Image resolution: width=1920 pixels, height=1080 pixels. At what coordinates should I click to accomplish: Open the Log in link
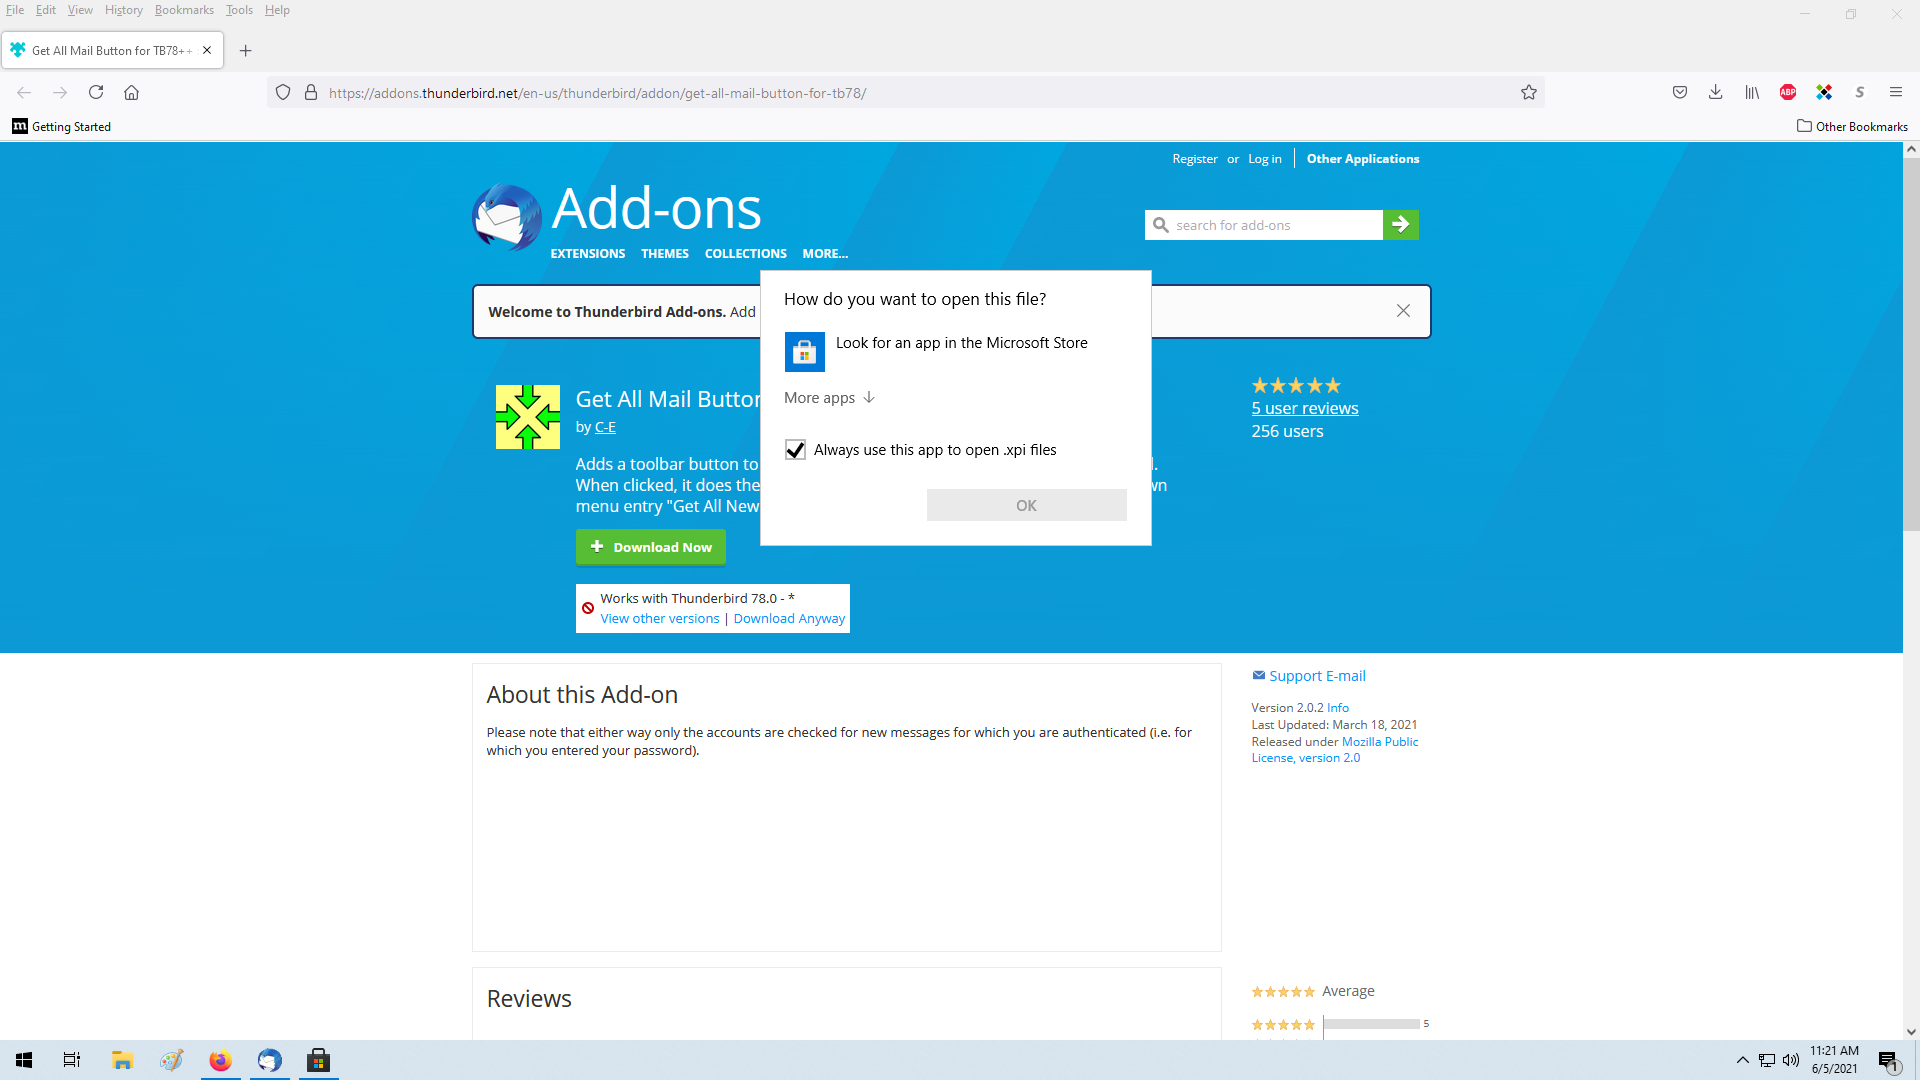pos(1264,159)
